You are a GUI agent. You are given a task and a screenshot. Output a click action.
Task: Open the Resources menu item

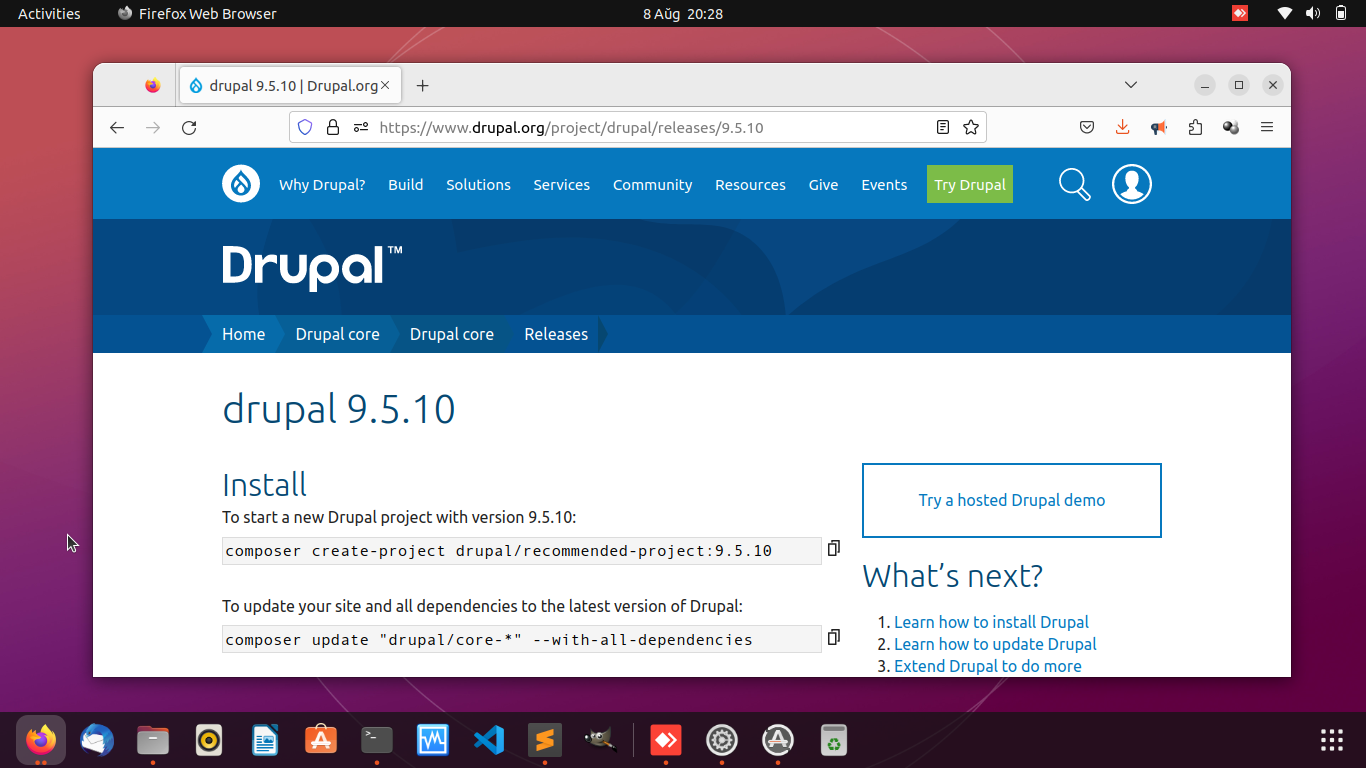(750, 184)
